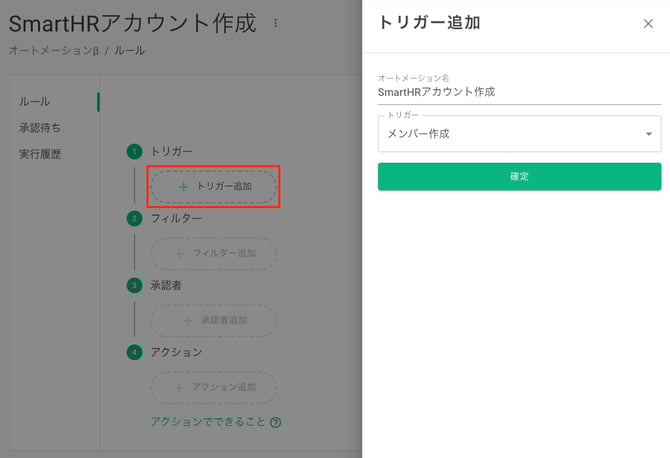
Task: Click the トリガー追加 dashed button
Action: pyautogui.click(x=213, y=187)
